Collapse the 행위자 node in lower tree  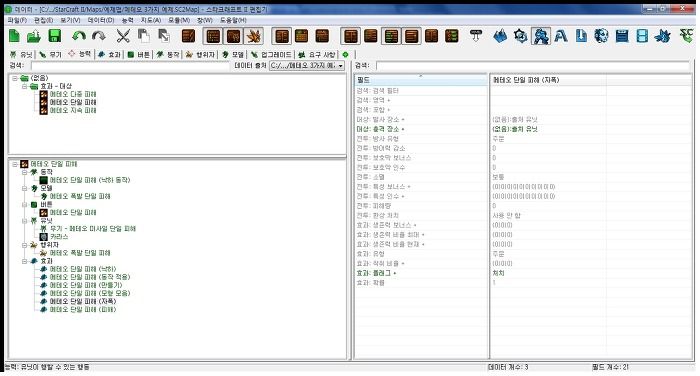tap(25, 245)
